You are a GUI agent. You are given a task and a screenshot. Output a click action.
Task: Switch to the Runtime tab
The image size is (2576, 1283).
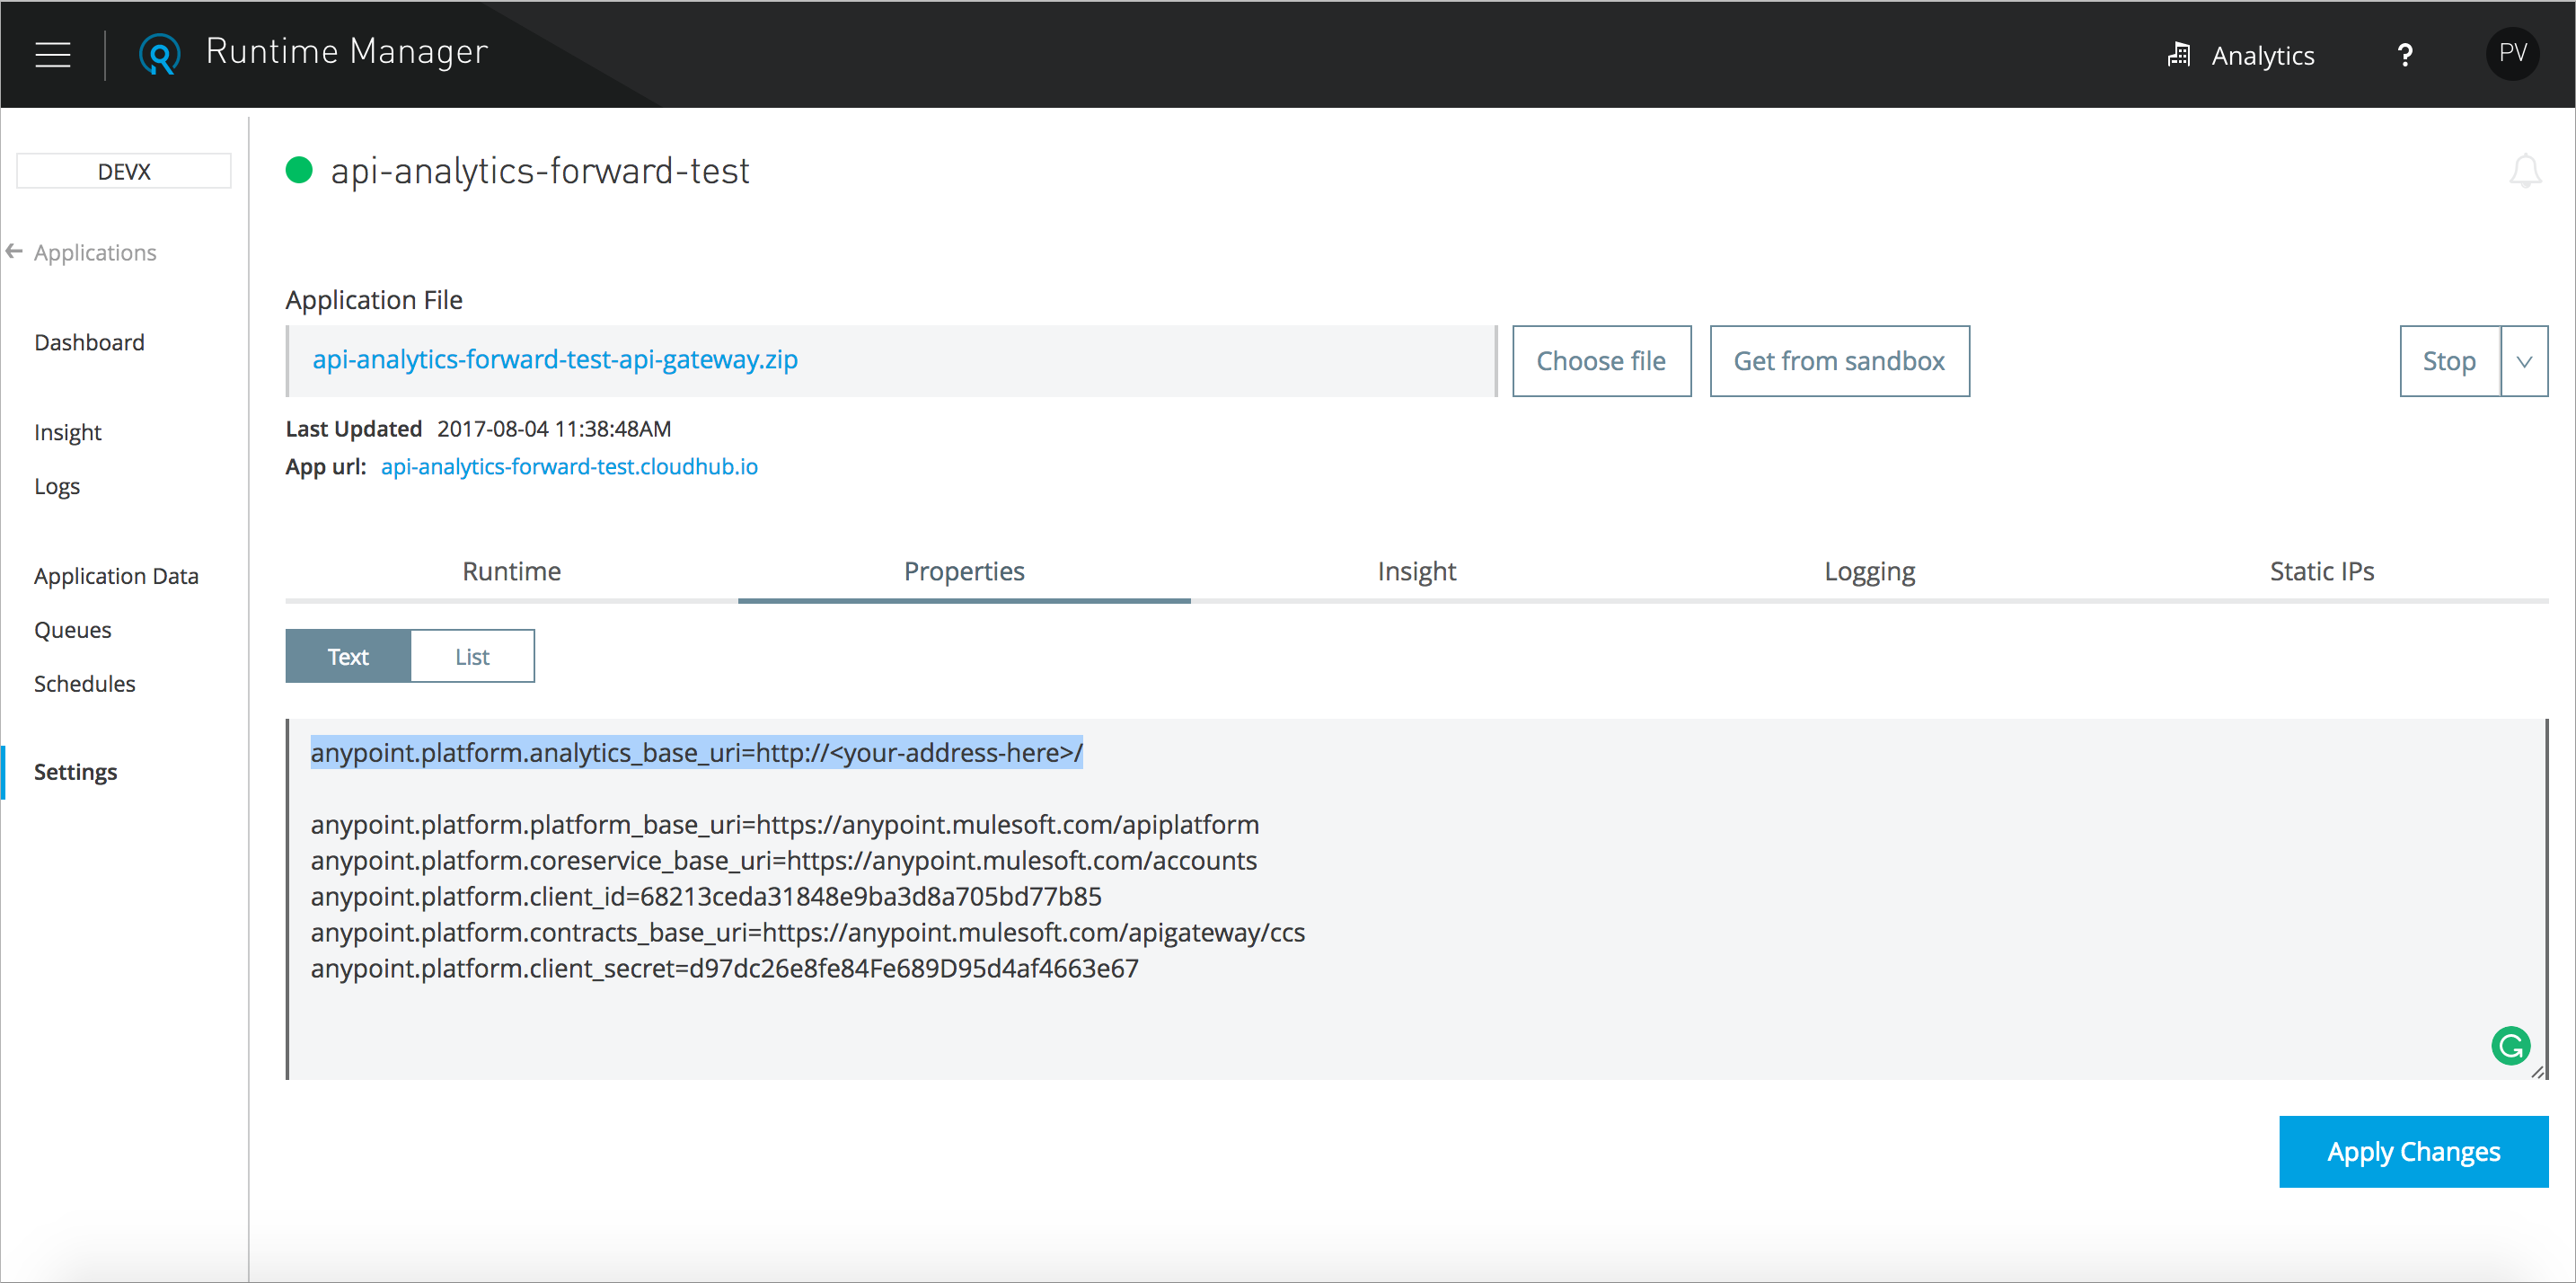click(513, 571)
